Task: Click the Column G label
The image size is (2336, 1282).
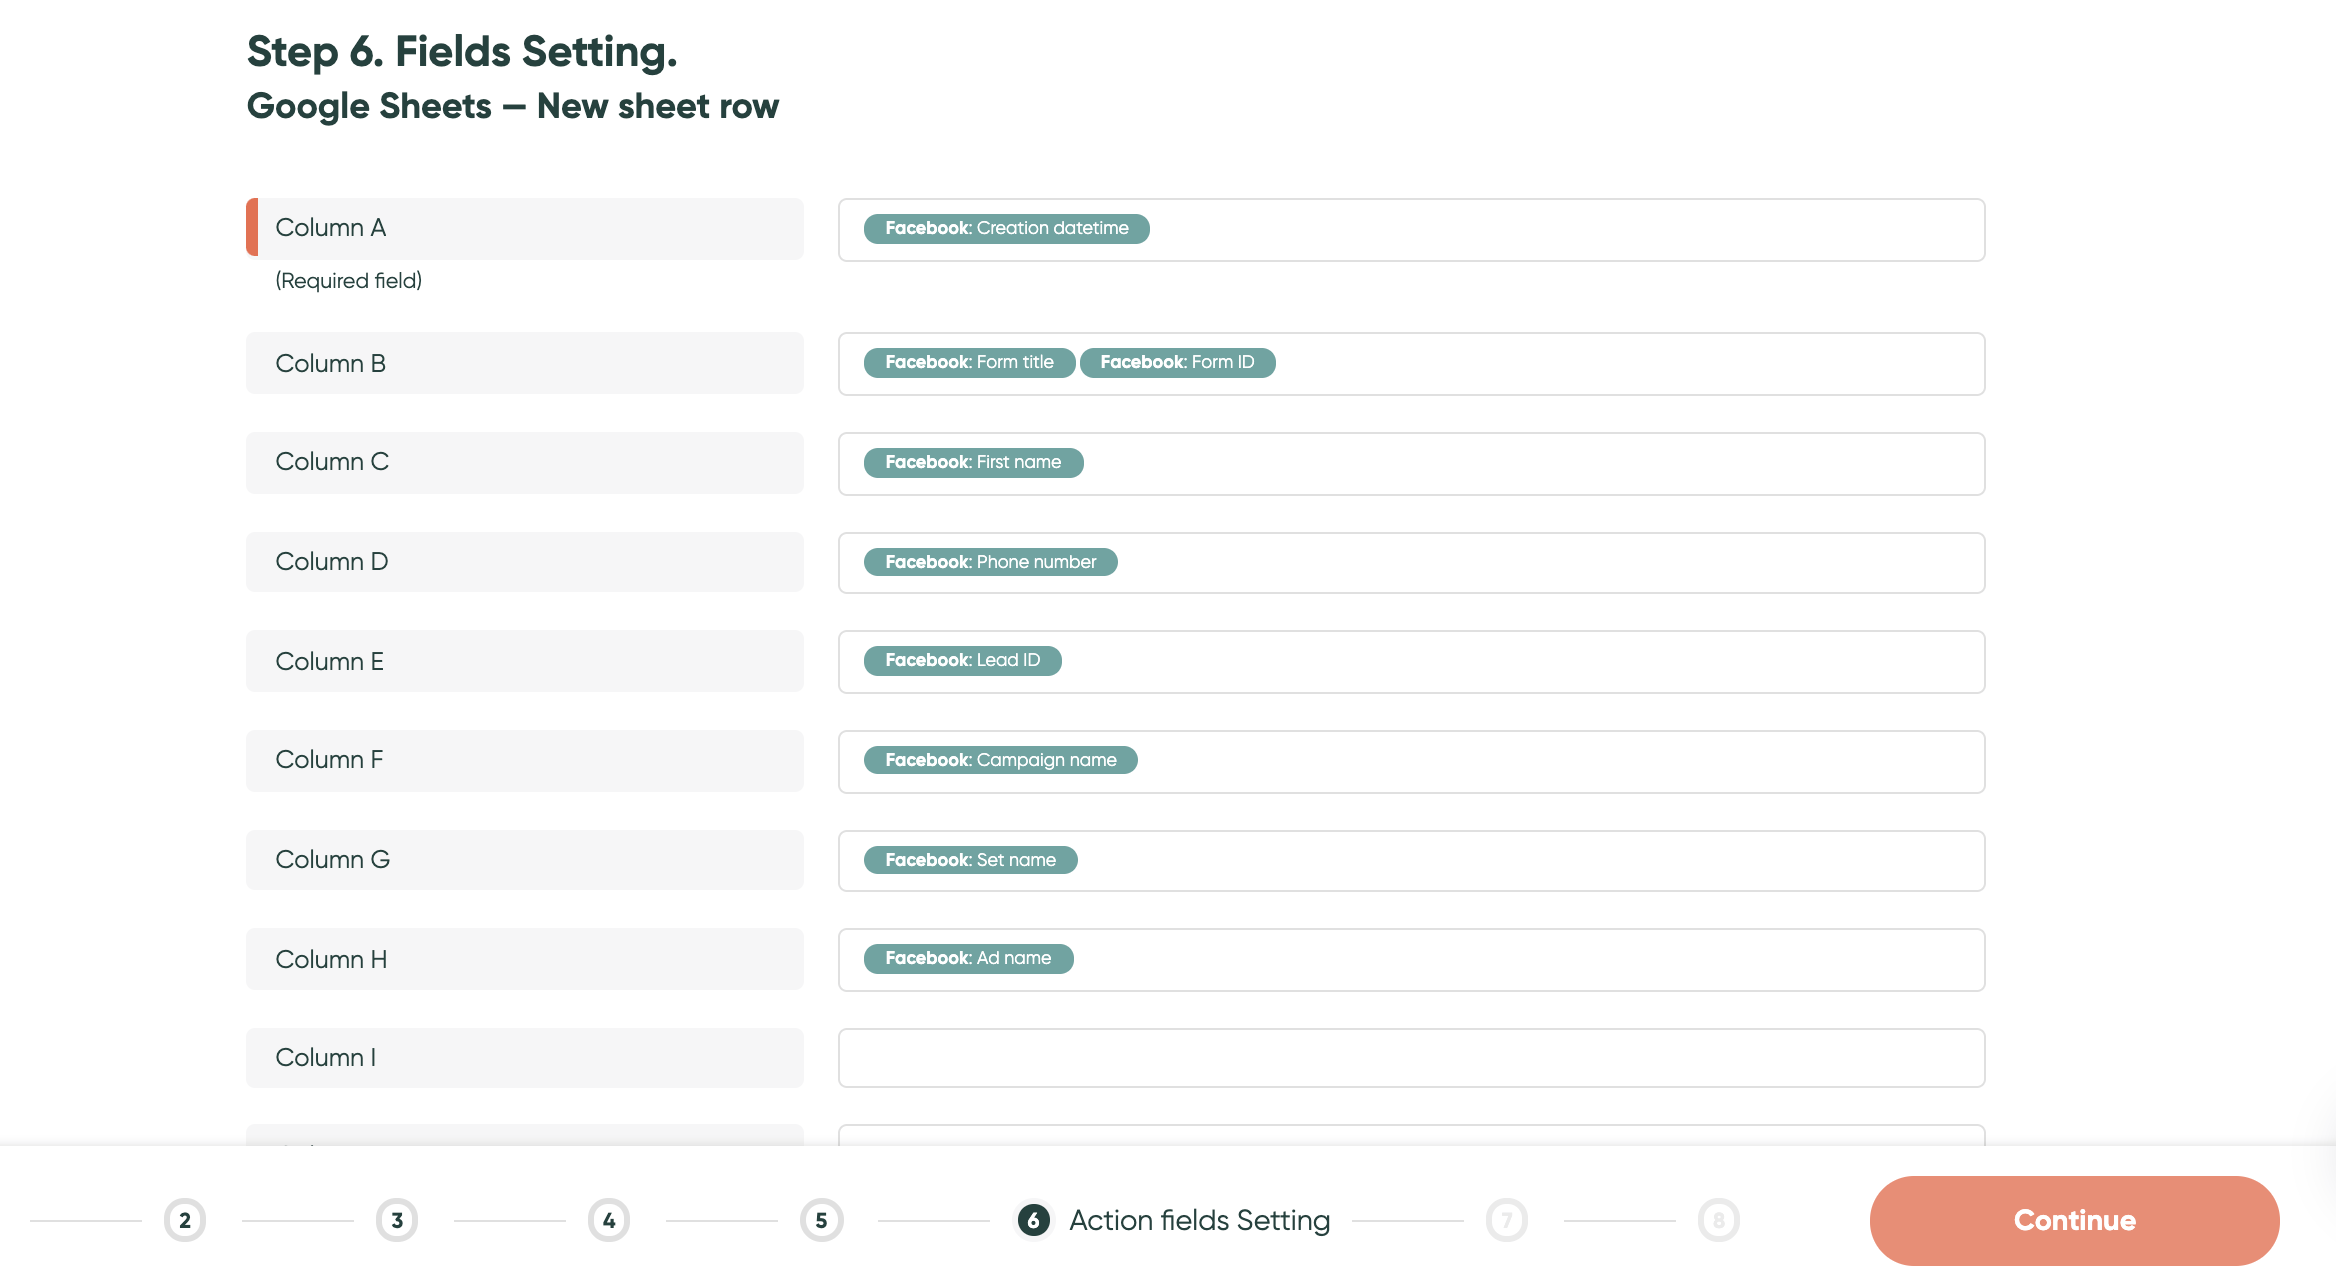Action: [525, 860]
